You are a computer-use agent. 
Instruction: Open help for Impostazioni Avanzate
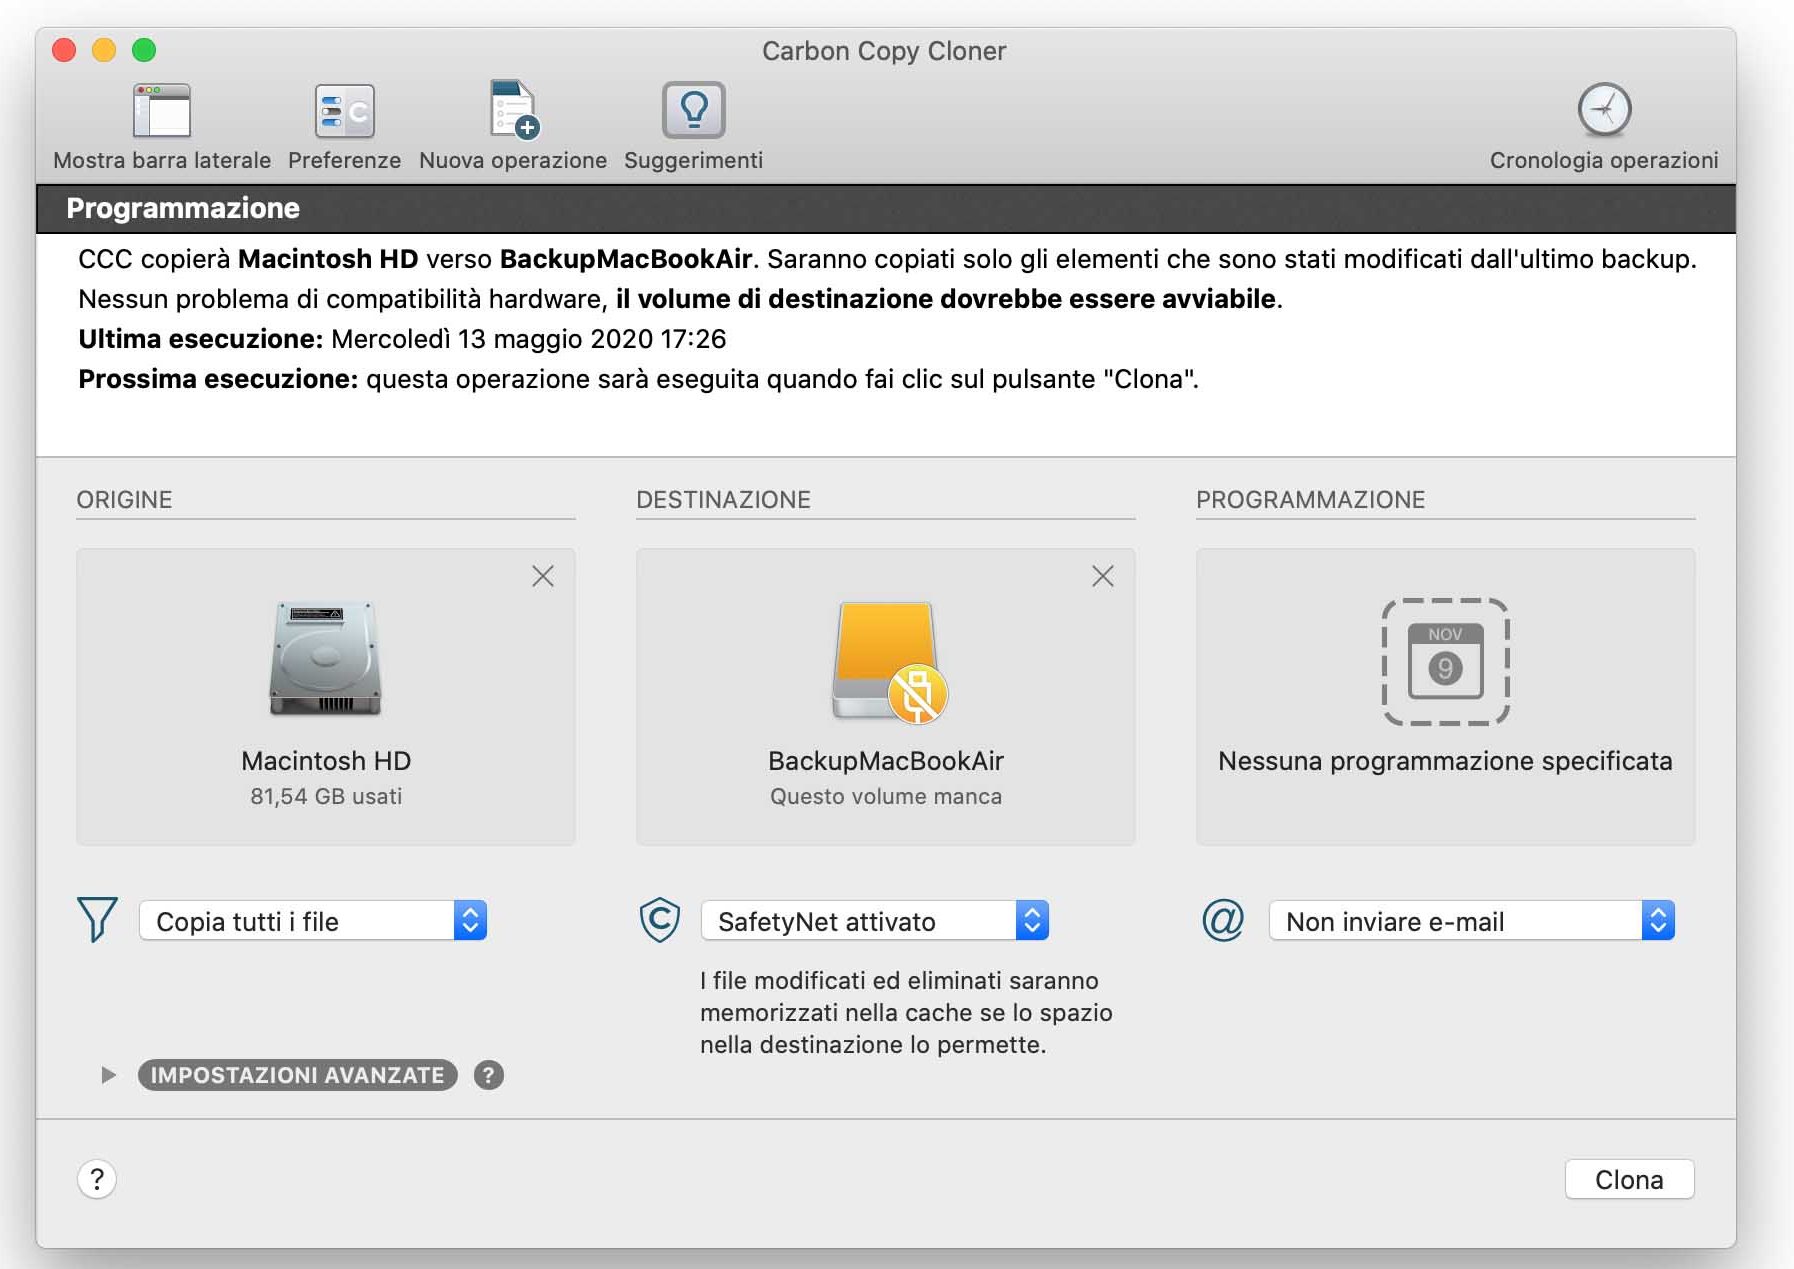click(488, 1075)
